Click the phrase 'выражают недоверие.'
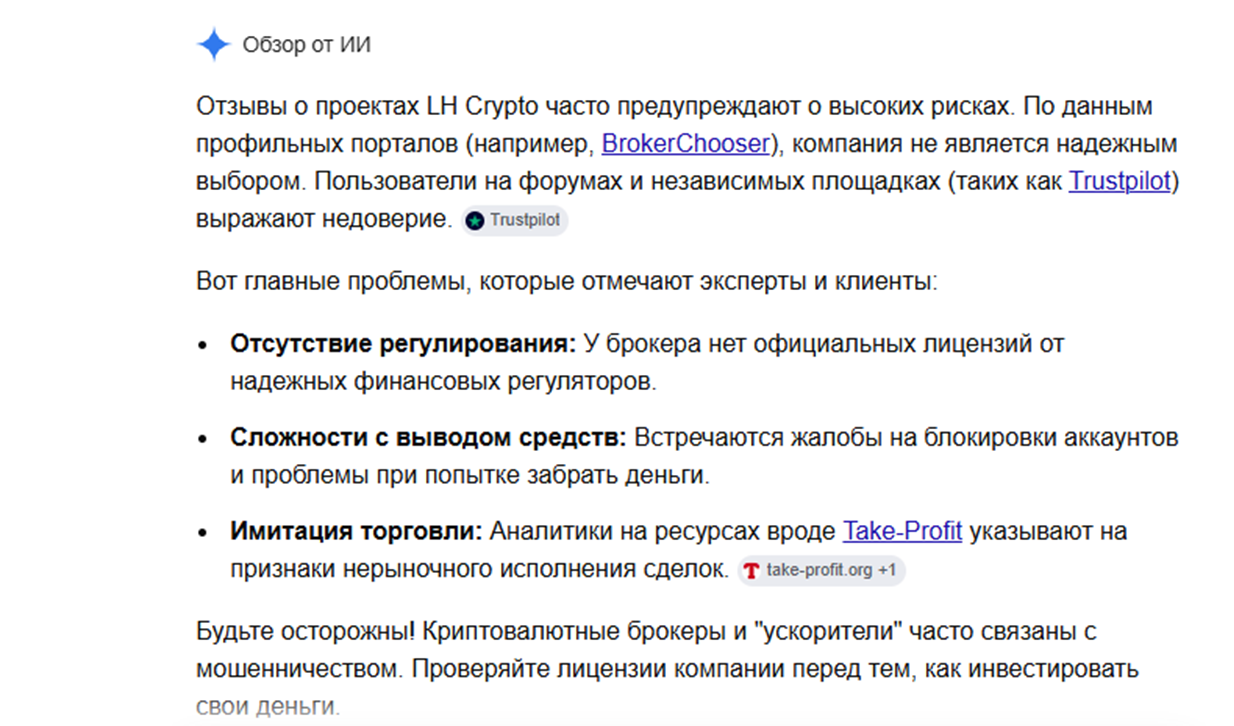Viewport: 1234px width, 726px height. click(325, 219)
